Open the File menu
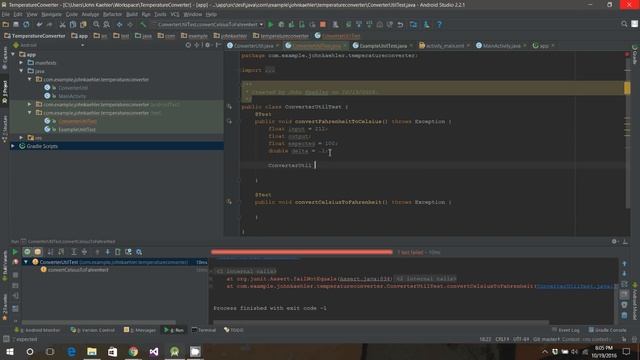This screenshot has height=360, width=640. [x=6, y=14]
